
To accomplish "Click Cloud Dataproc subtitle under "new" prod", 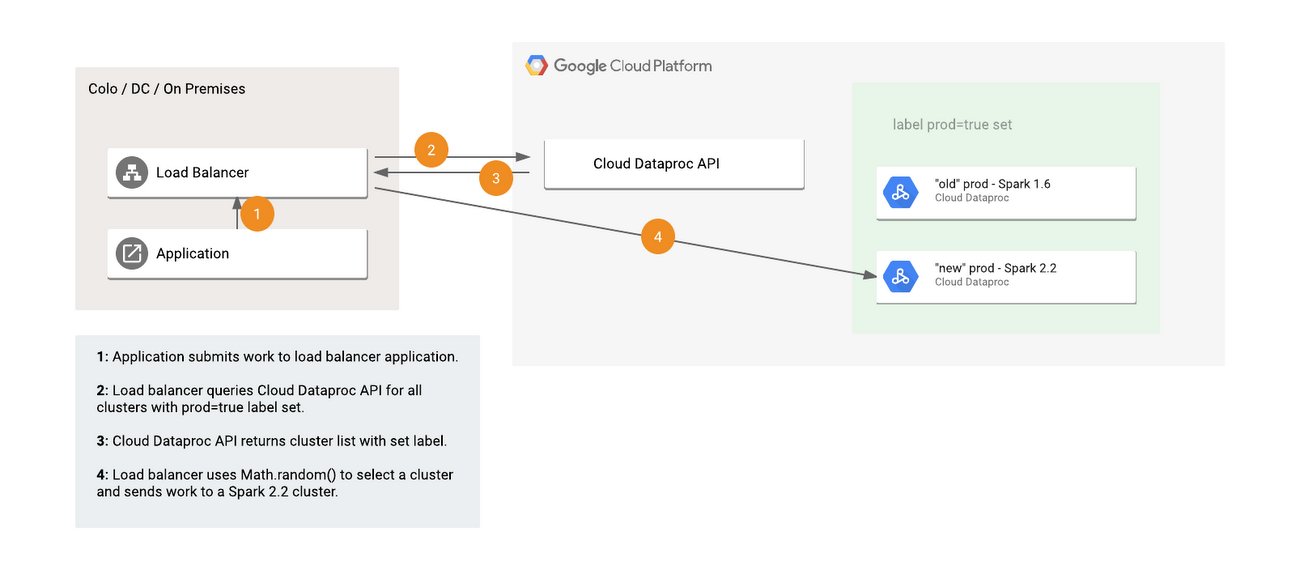I will pos(972,282).
